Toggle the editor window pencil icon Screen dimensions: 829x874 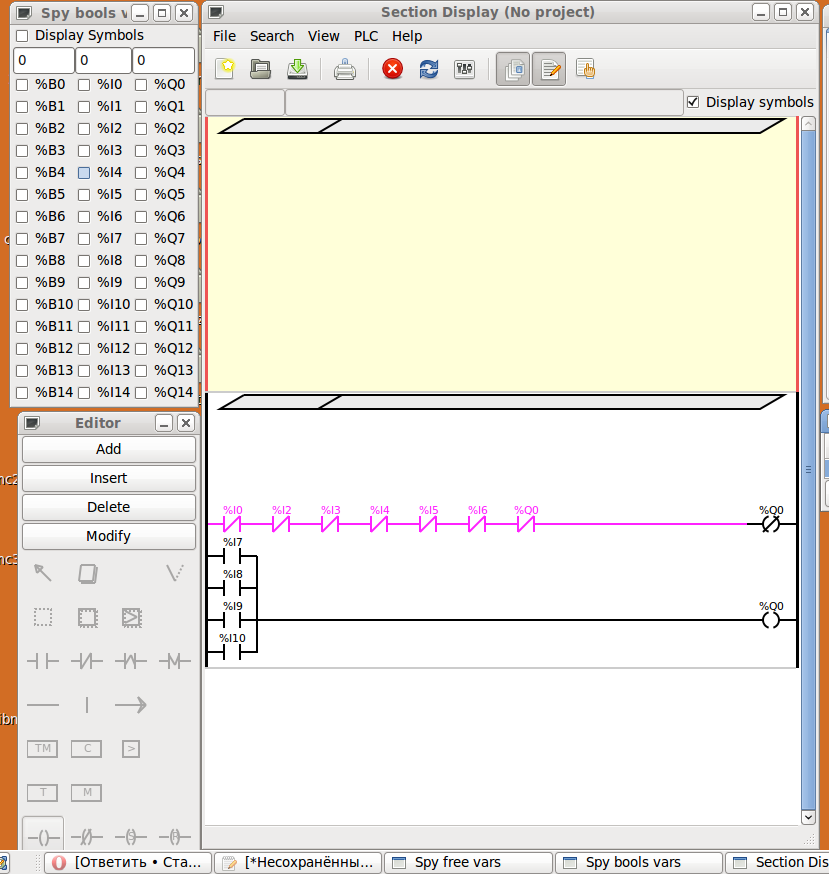[x=549, y=69]
